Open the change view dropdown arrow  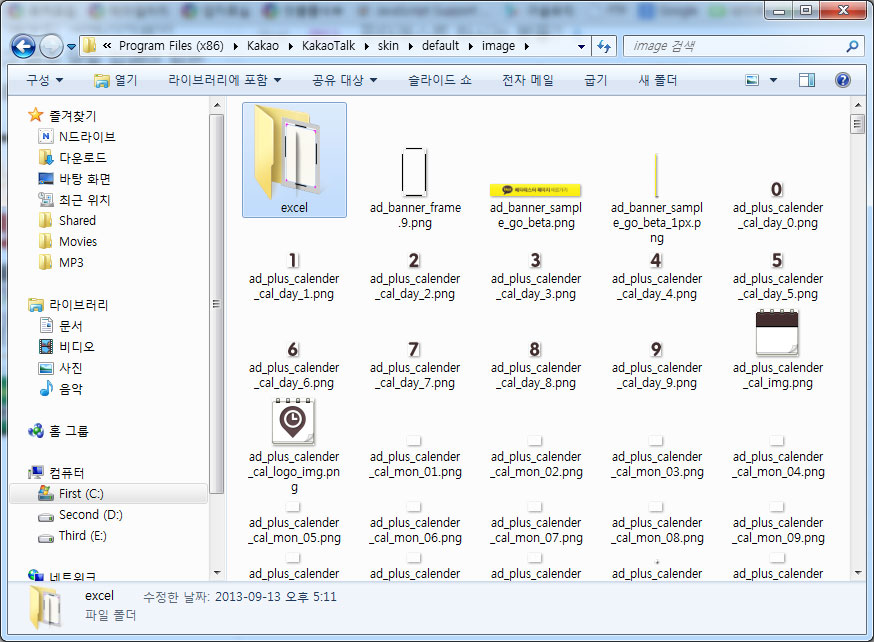(774, 80)
